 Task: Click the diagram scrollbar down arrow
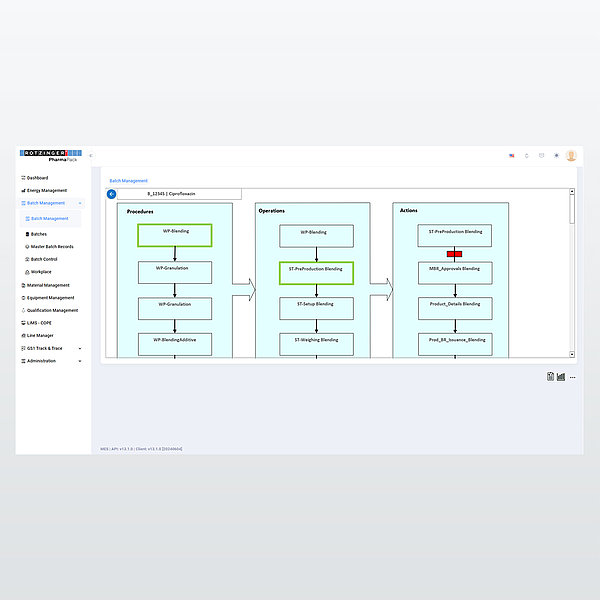[x=572, y=354]
